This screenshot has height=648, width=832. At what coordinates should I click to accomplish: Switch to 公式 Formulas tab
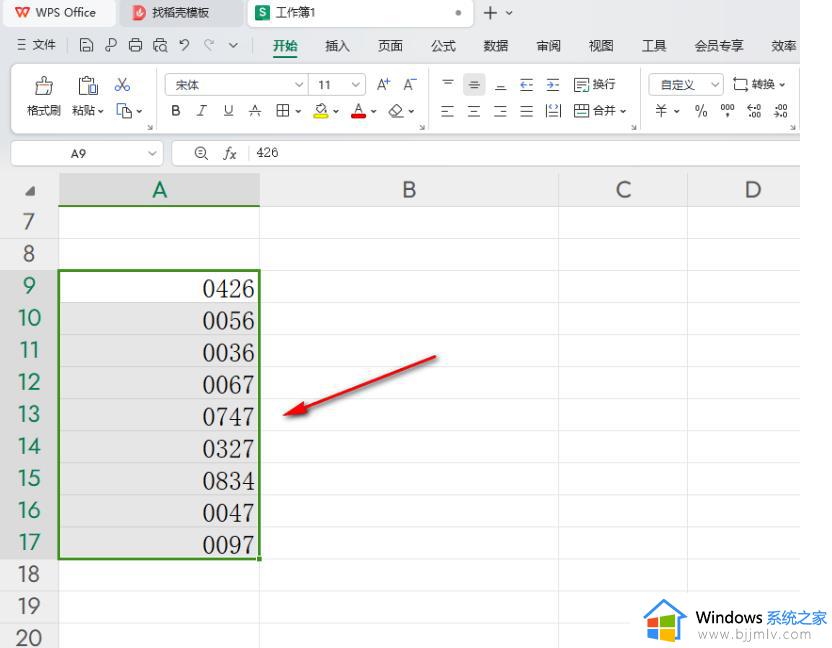[443, 46]
